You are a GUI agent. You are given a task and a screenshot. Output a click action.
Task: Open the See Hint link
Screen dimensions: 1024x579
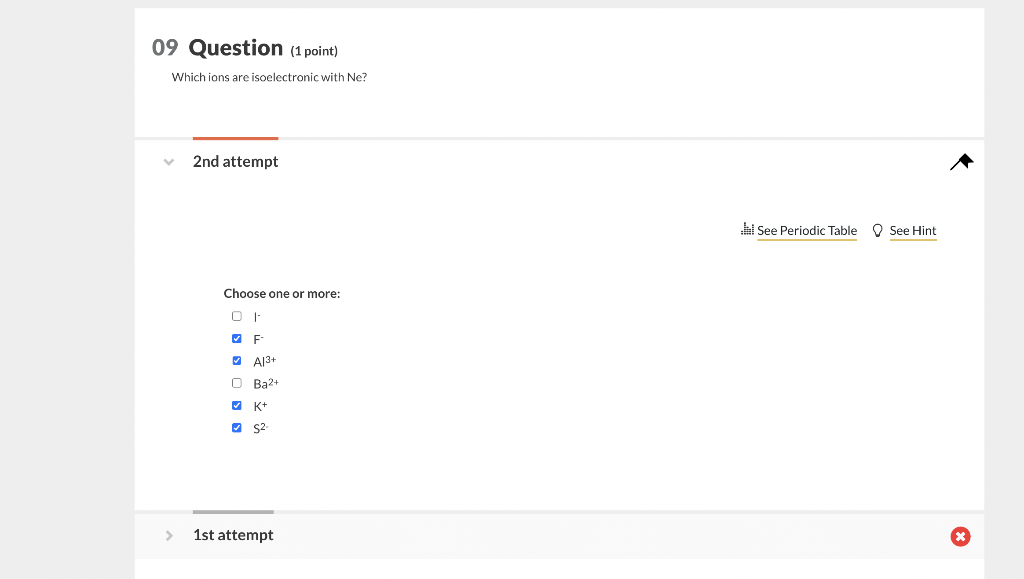tap(912, 230)
